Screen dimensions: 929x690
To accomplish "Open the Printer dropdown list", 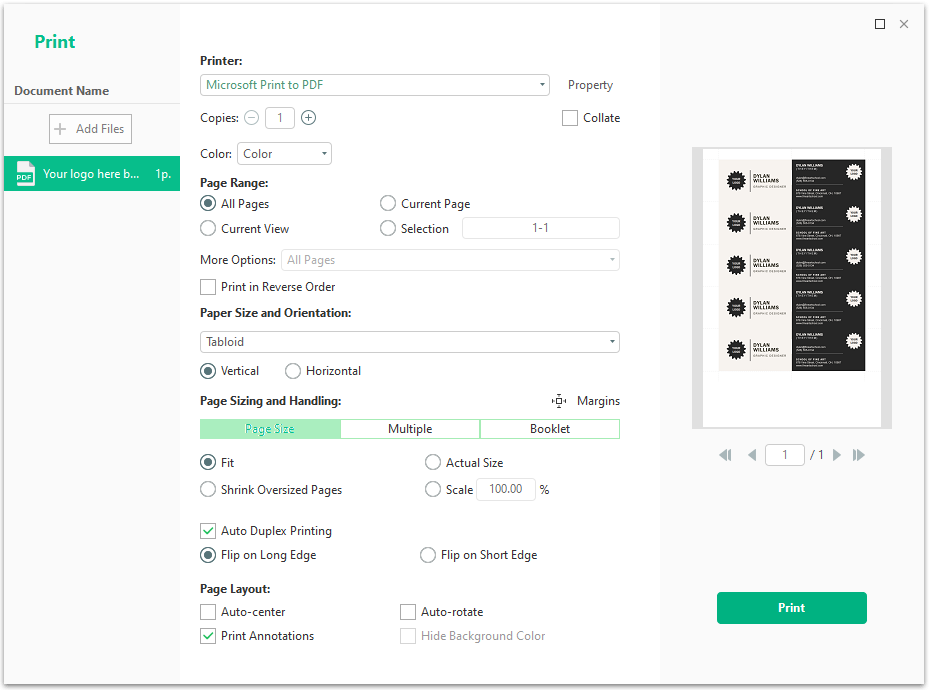I will [x=375, y=85].
